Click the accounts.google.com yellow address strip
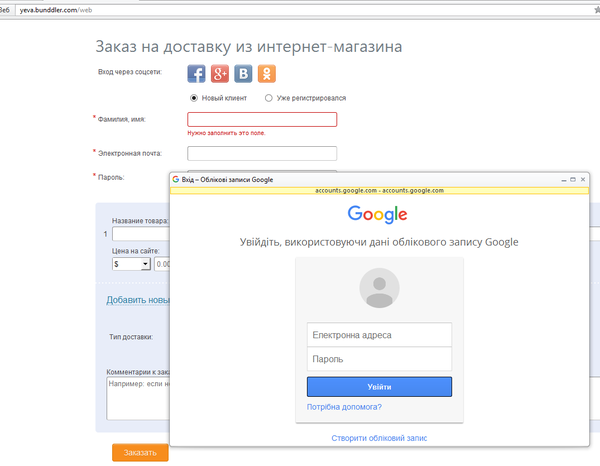Viewport: 600px width, 466px height. coord(379,191)
